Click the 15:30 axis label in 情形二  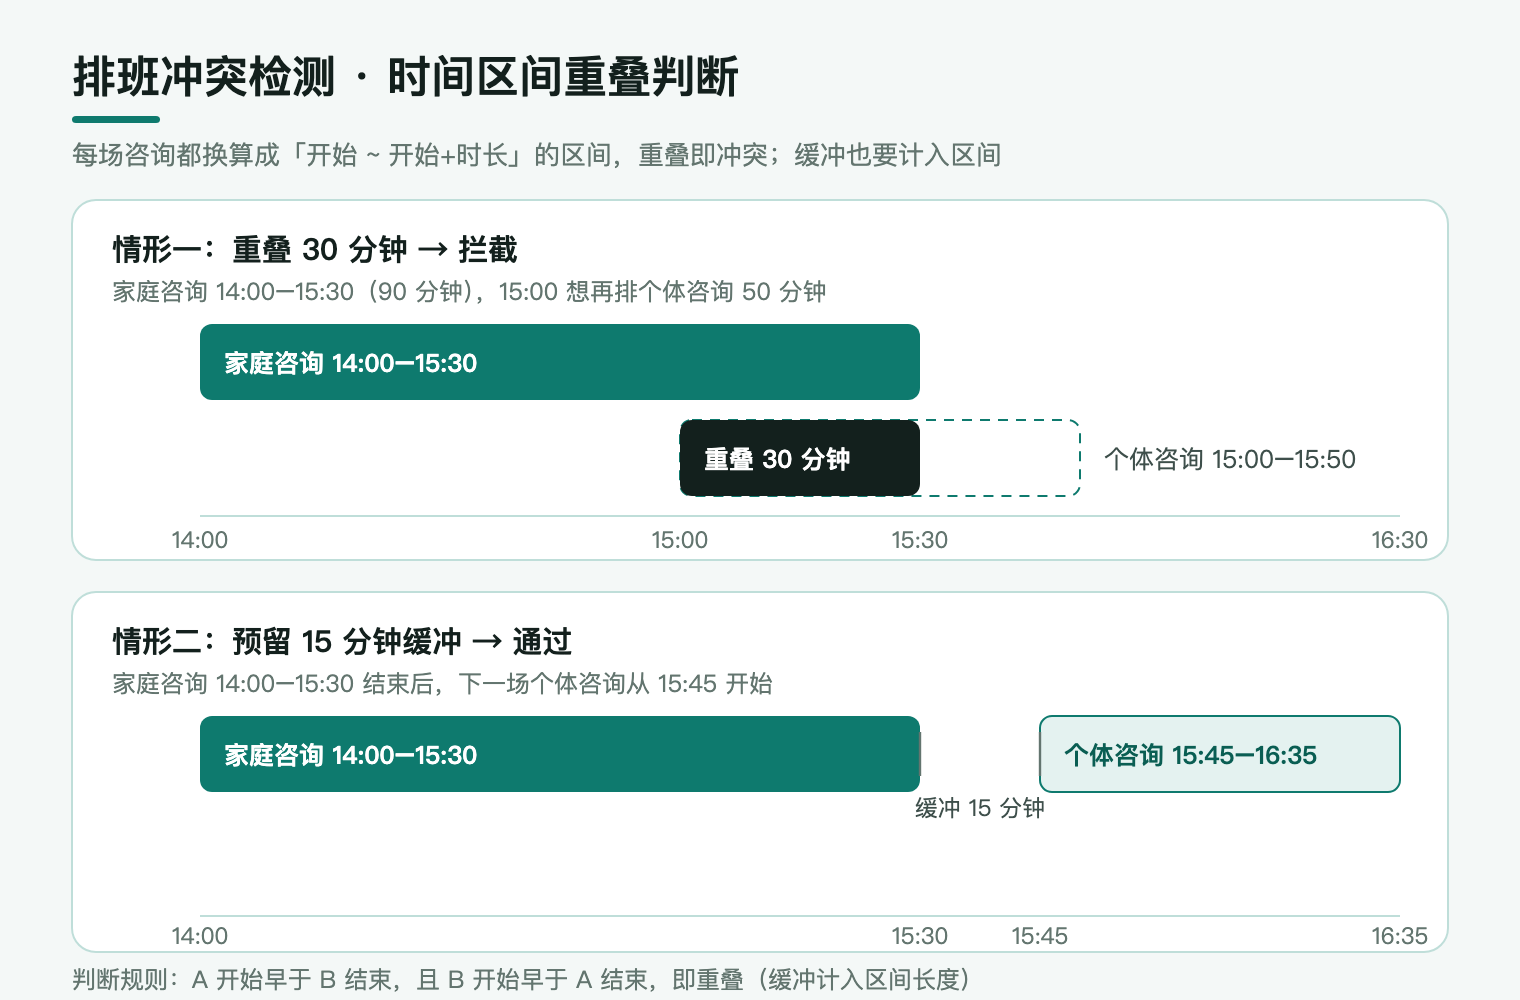tap(920, 936)
